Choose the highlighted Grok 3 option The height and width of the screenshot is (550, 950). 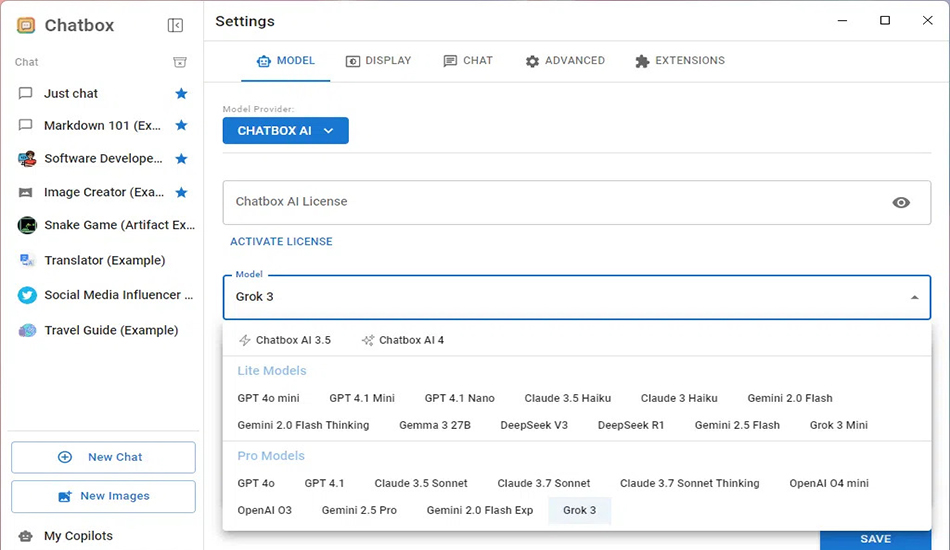coord(580,510)
